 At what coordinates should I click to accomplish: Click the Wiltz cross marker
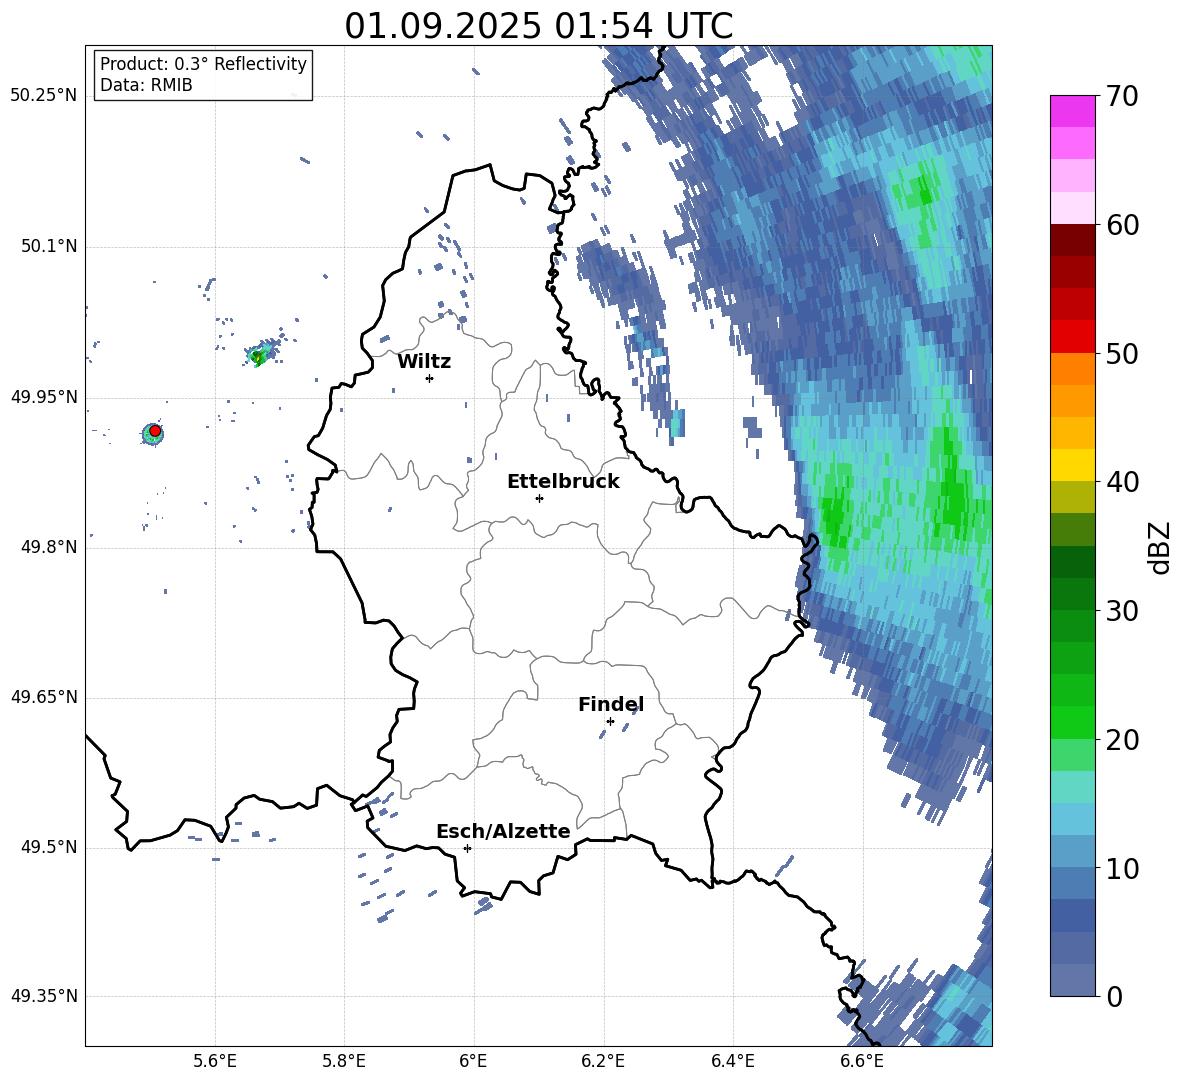point(429,378)
